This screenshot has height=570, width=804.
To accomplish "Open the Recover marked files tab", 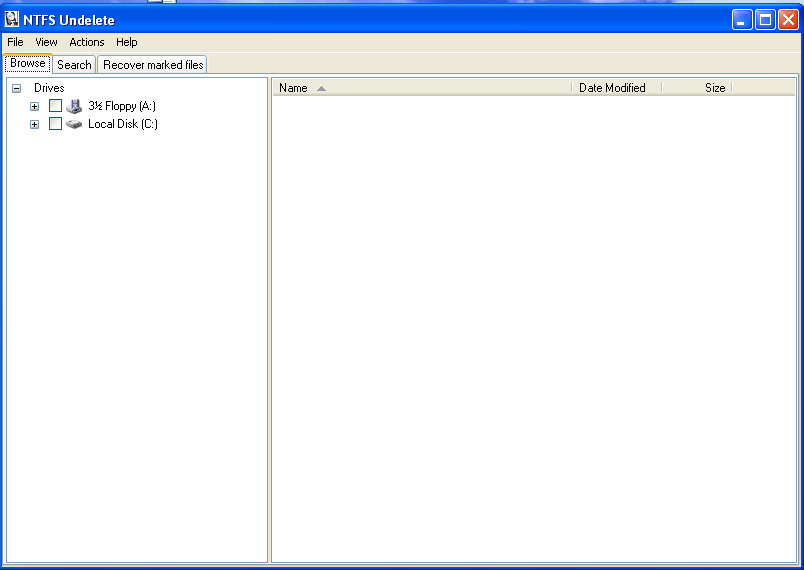I will [x=153, y=65].
